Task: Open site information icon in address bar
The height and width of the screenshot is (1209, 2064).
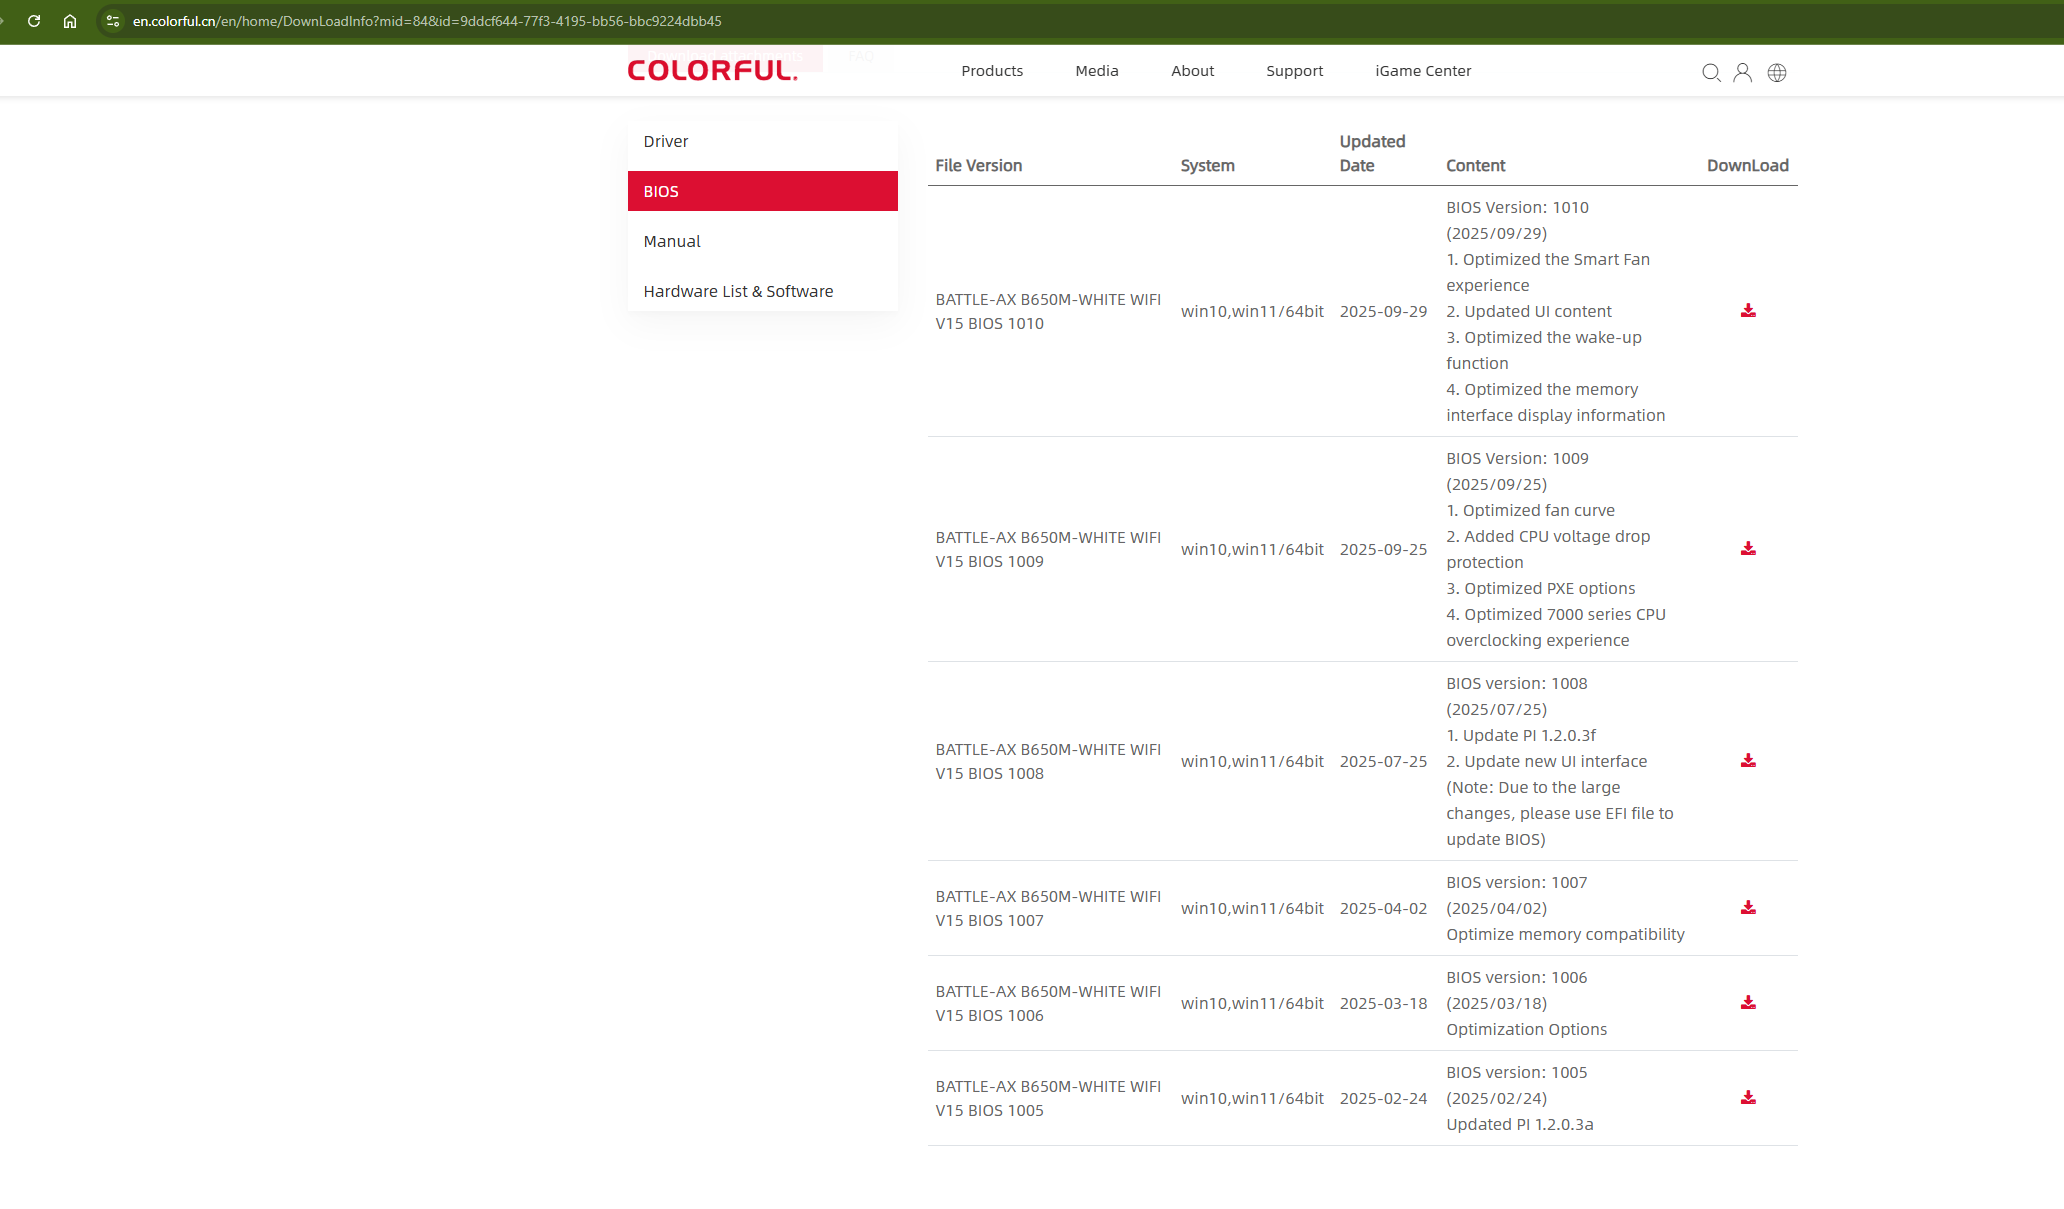Action: [x=113, y=21]
